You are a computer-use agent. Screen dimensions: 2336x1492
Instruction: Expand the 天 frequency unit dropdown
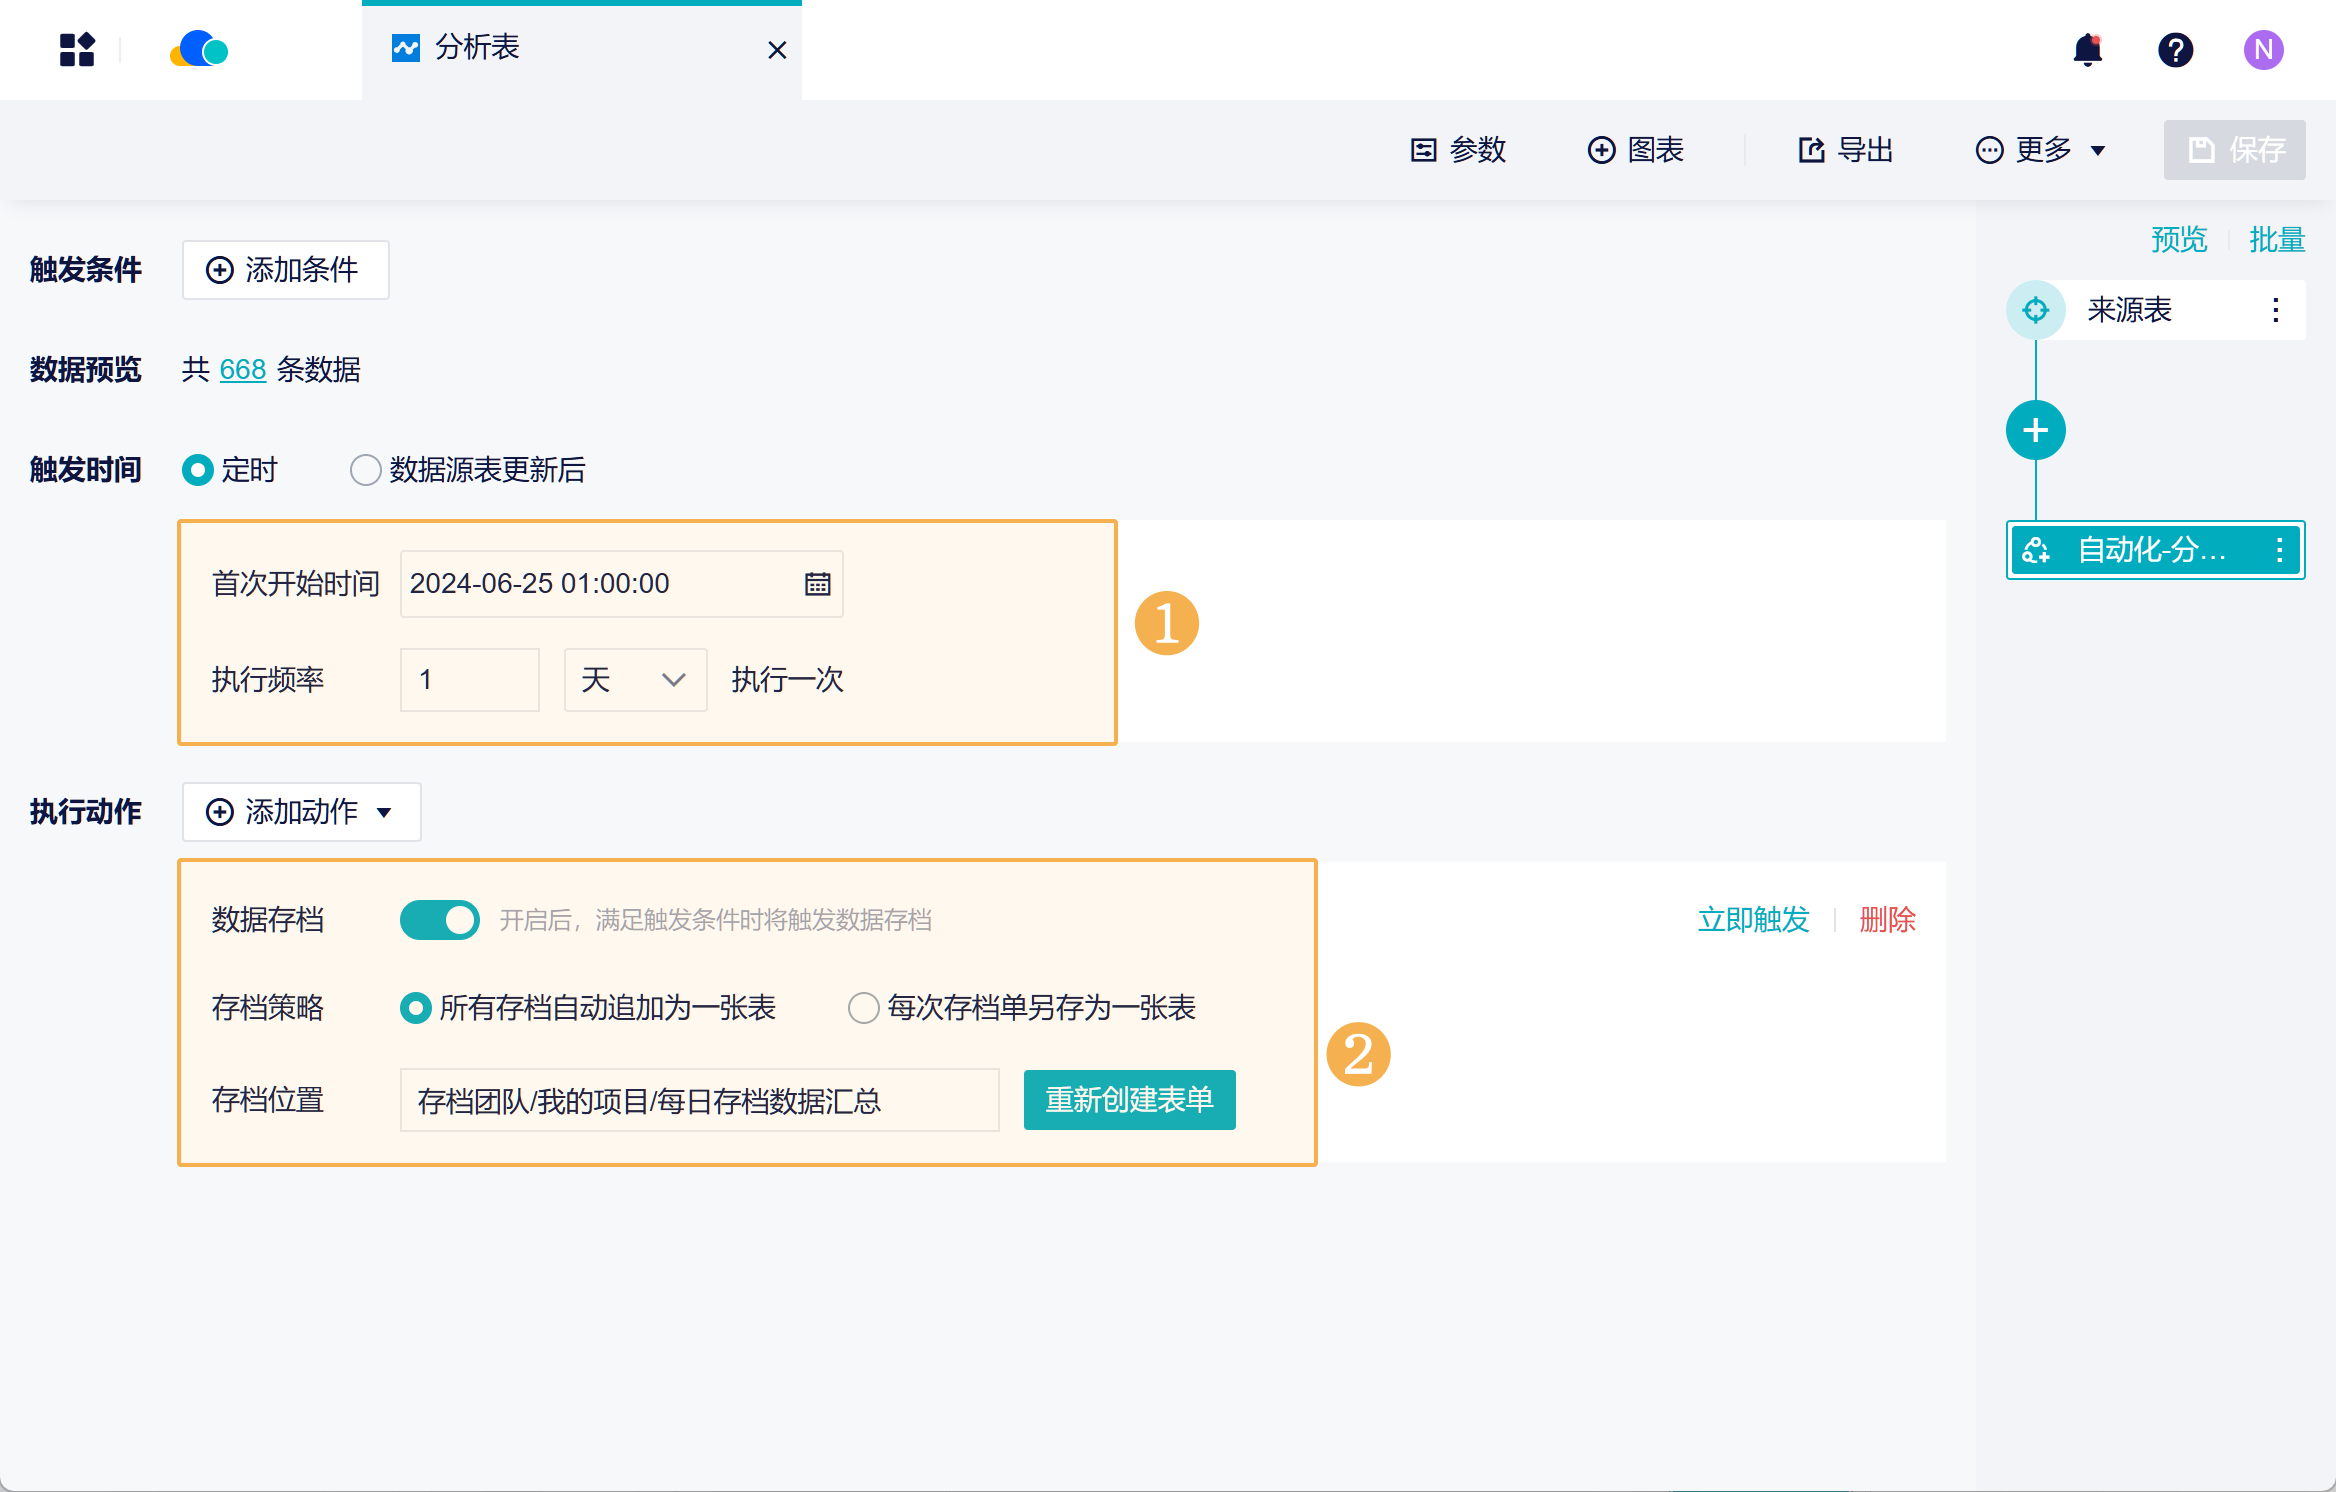635,680
